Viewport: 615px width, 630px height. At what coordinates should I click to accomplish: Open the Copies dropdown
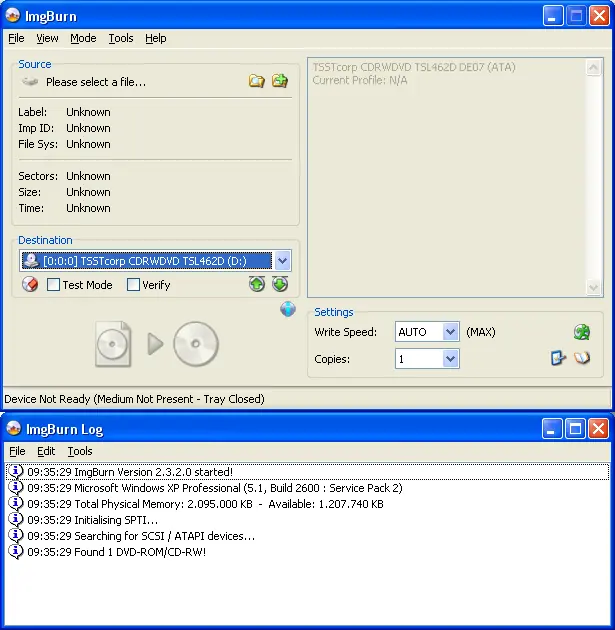point(451,359)
